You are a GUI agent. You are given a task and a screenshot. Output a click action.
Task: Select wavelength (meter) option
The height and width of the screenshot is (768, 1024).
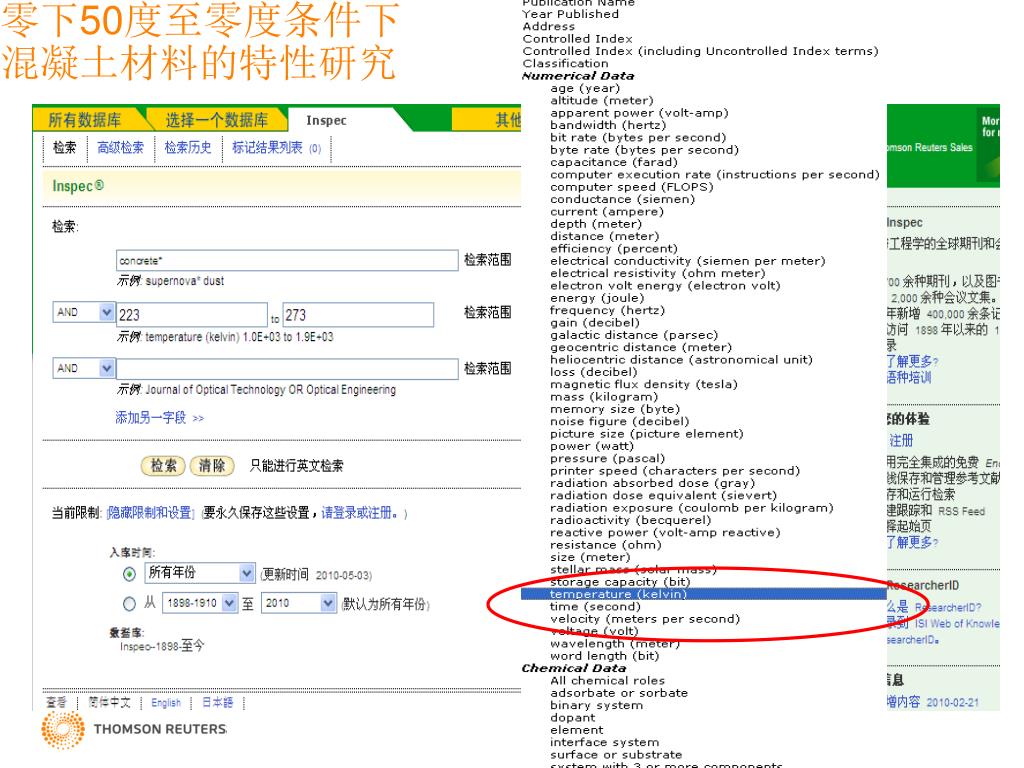point(615,644)
